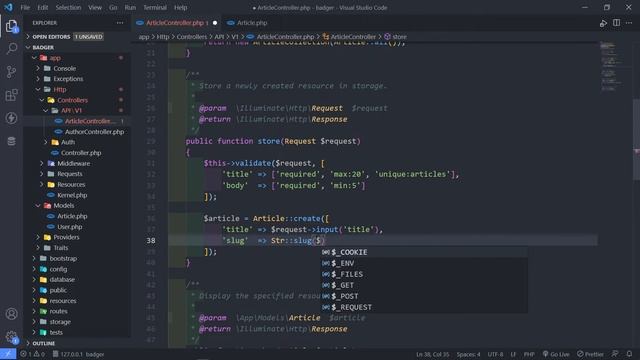
Task: Expand the routes folder
Action: pos(77,311)
